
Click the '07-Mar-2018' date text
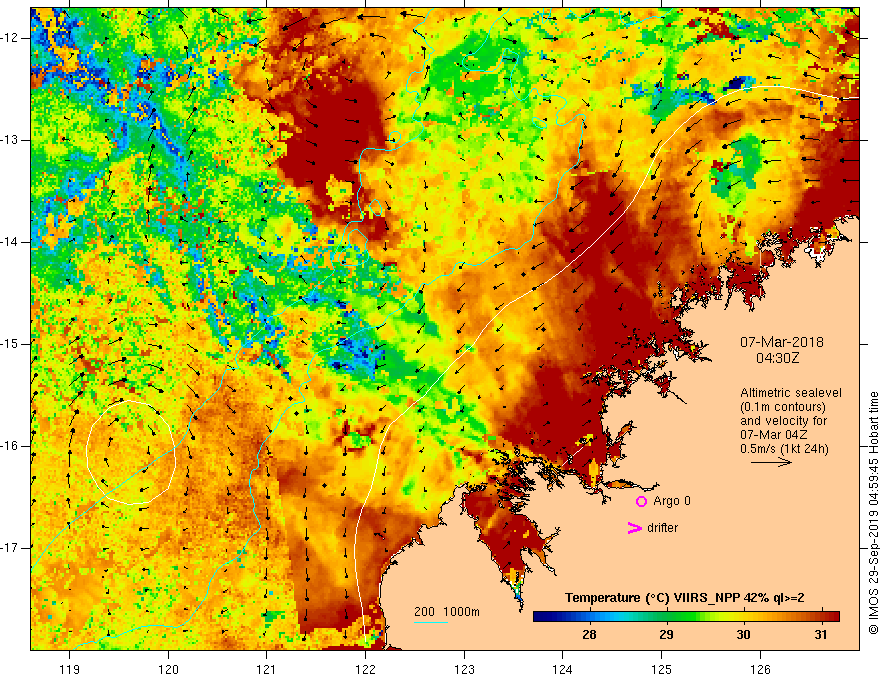781,342
